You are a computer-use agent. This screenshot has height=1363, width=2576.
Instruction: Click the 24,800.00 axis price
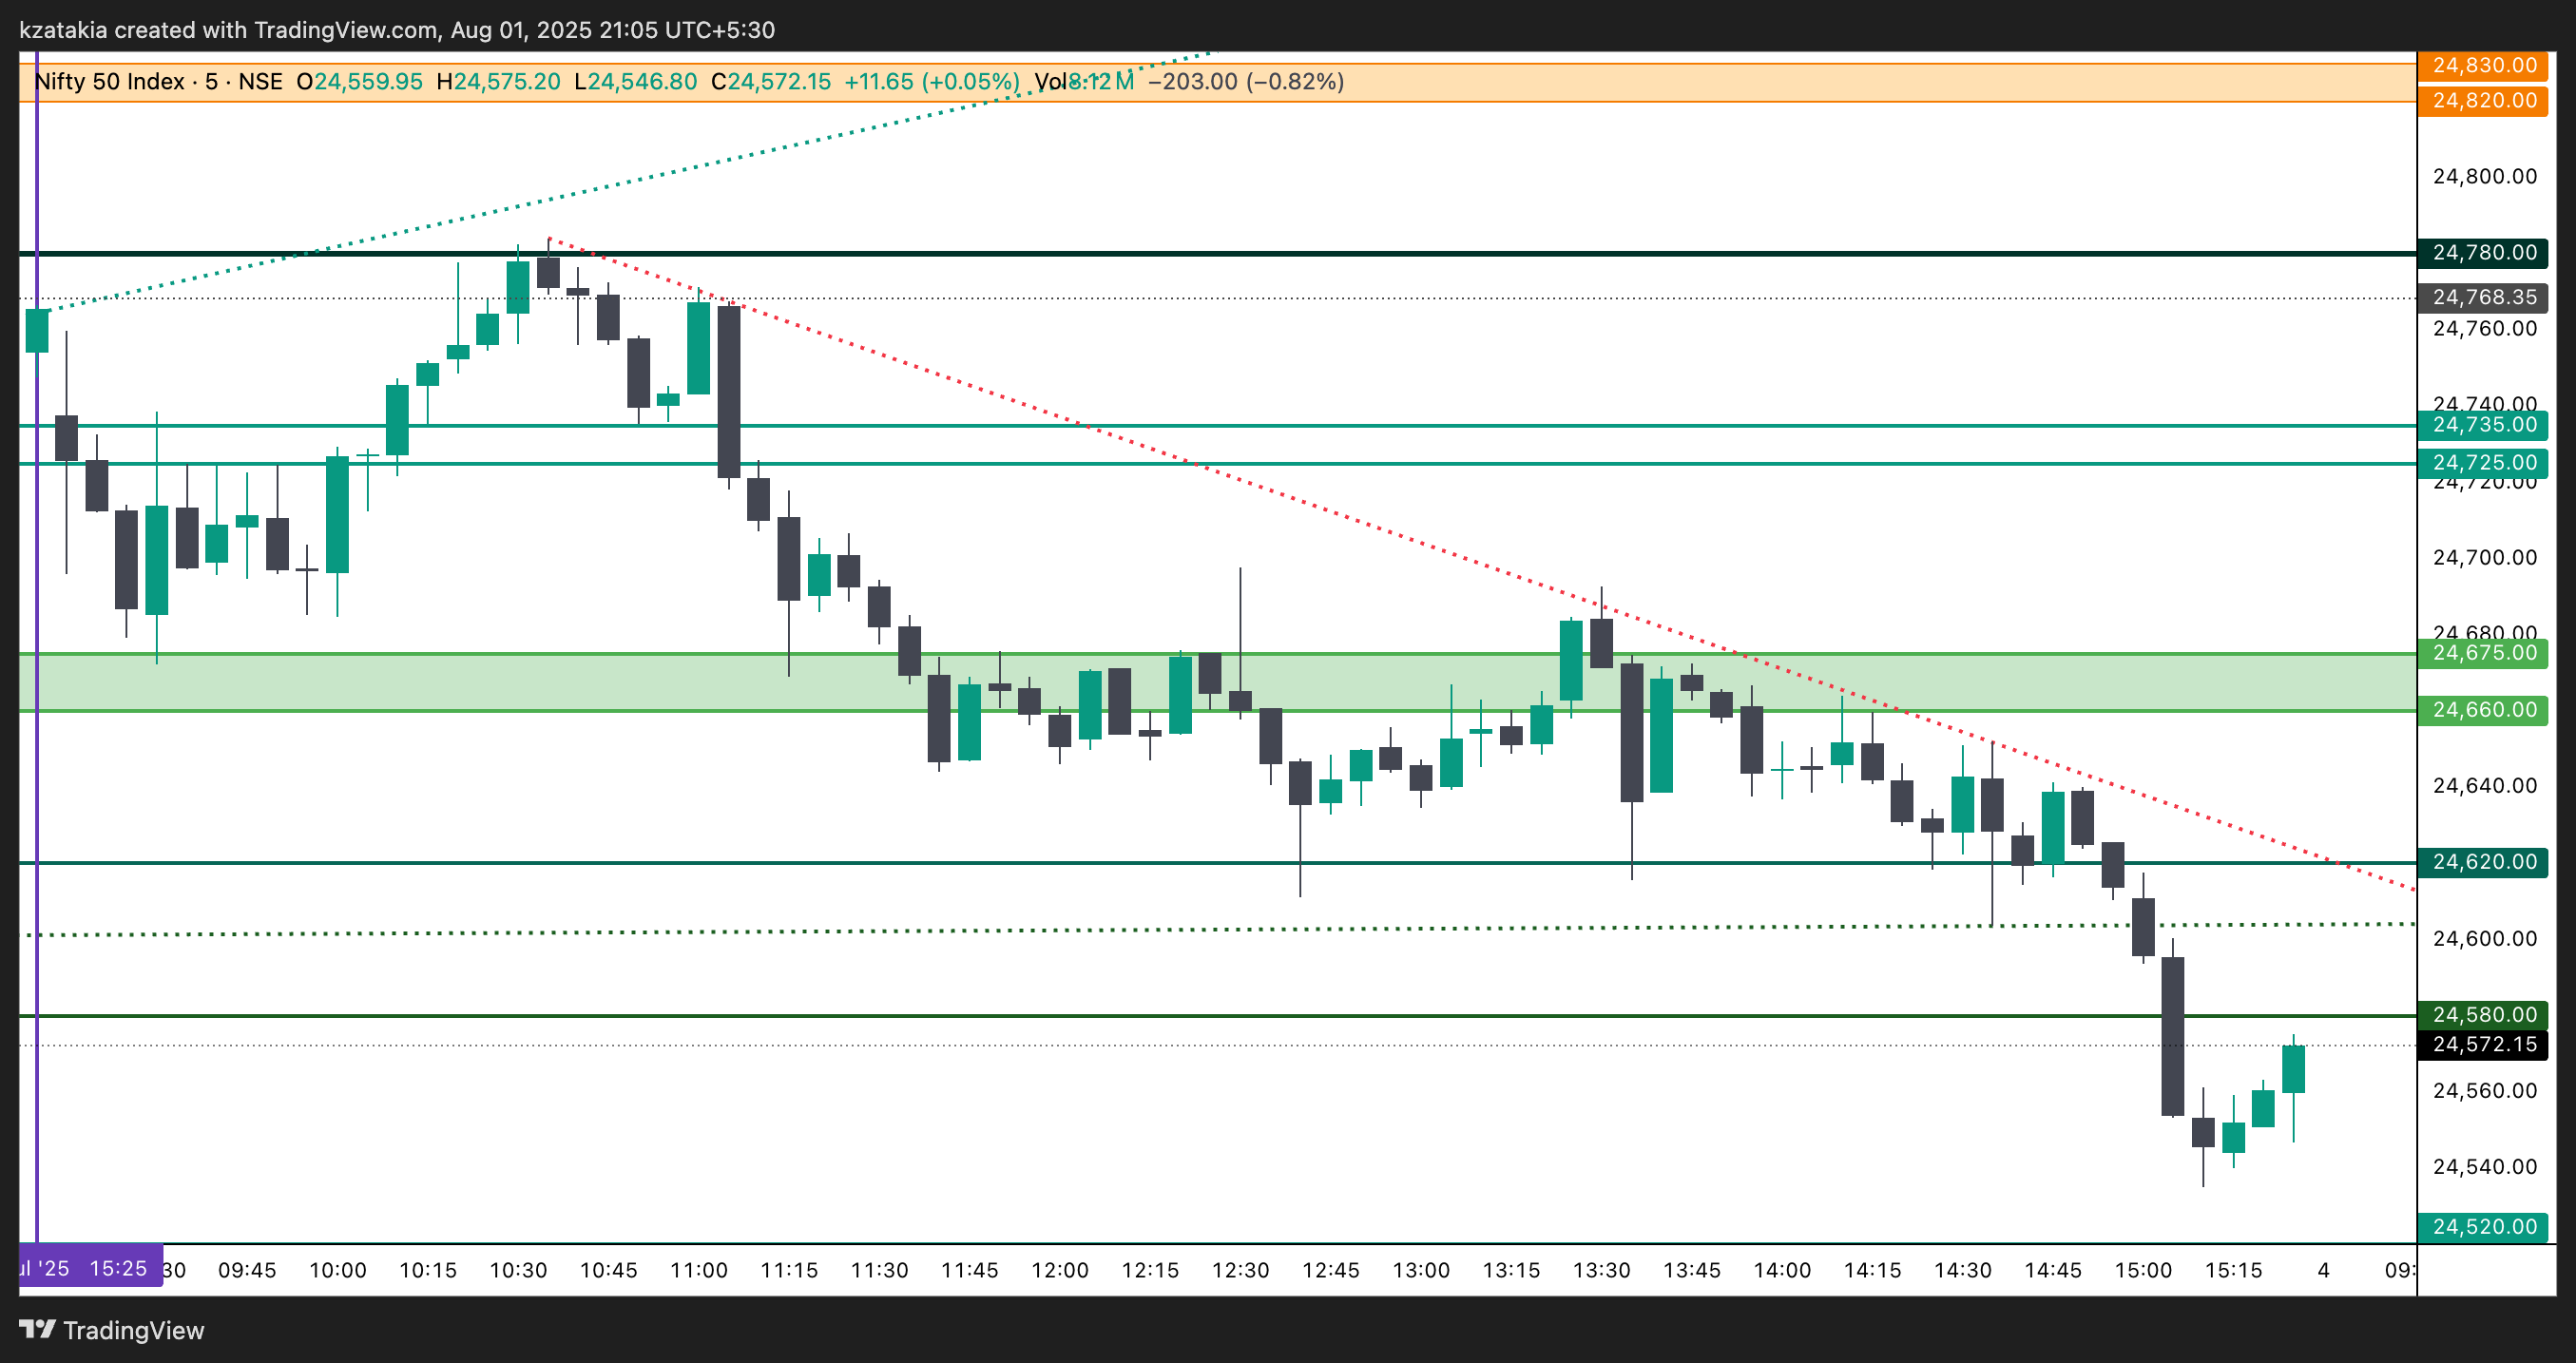pos(2484,176)
